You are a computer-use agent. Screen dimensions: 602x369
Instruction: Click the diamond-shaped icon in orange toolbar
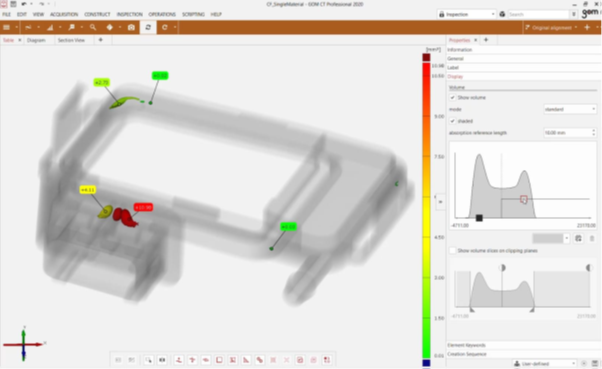(110, 27)
